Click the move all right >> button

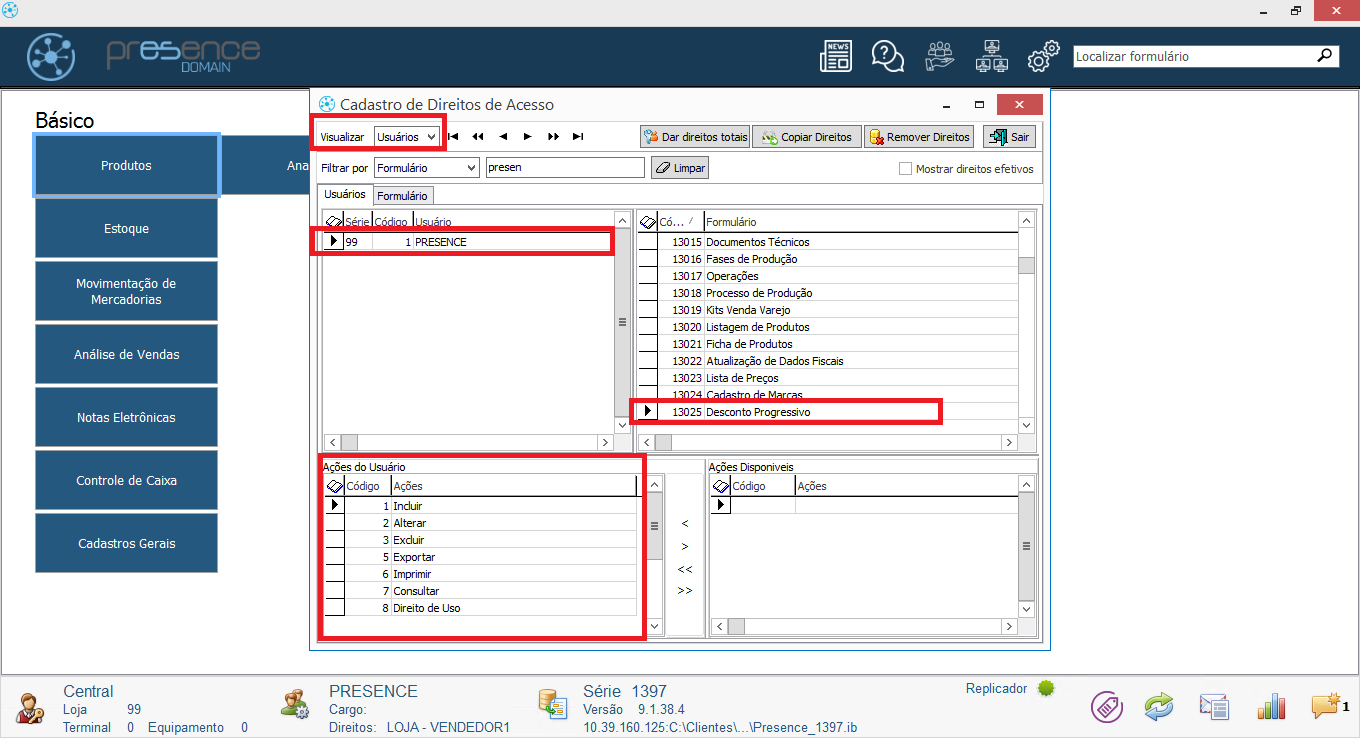coord(685,591)
